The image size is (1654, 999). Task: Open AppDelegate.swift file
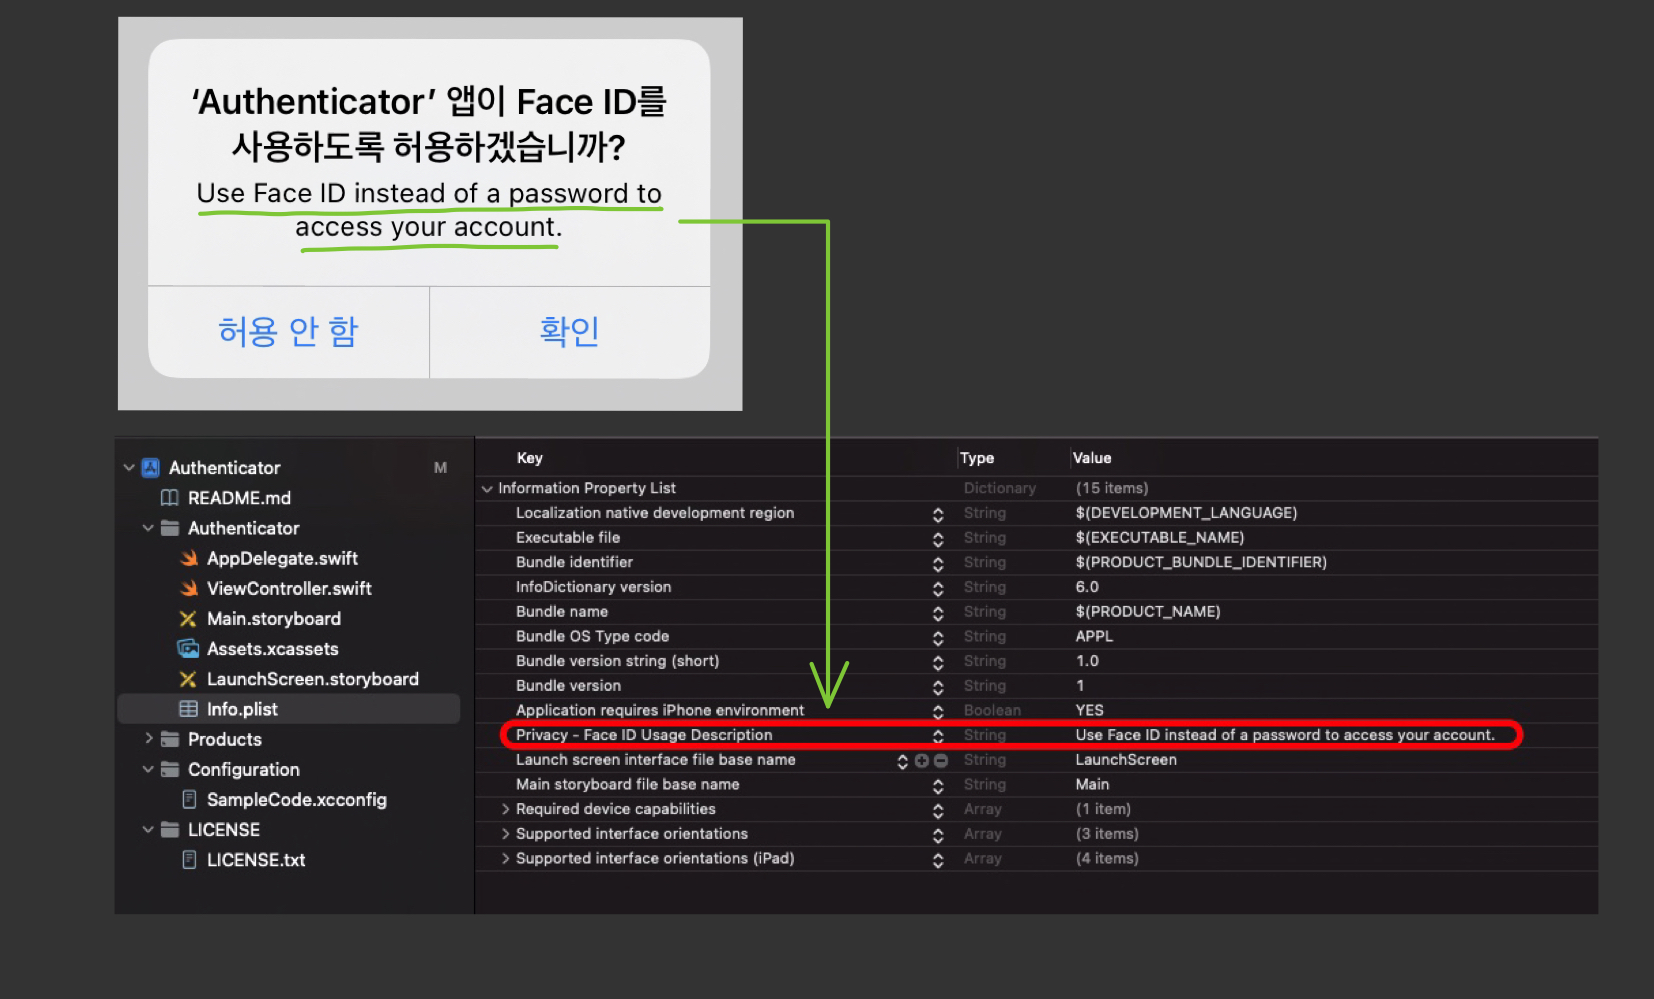(282, 558)
